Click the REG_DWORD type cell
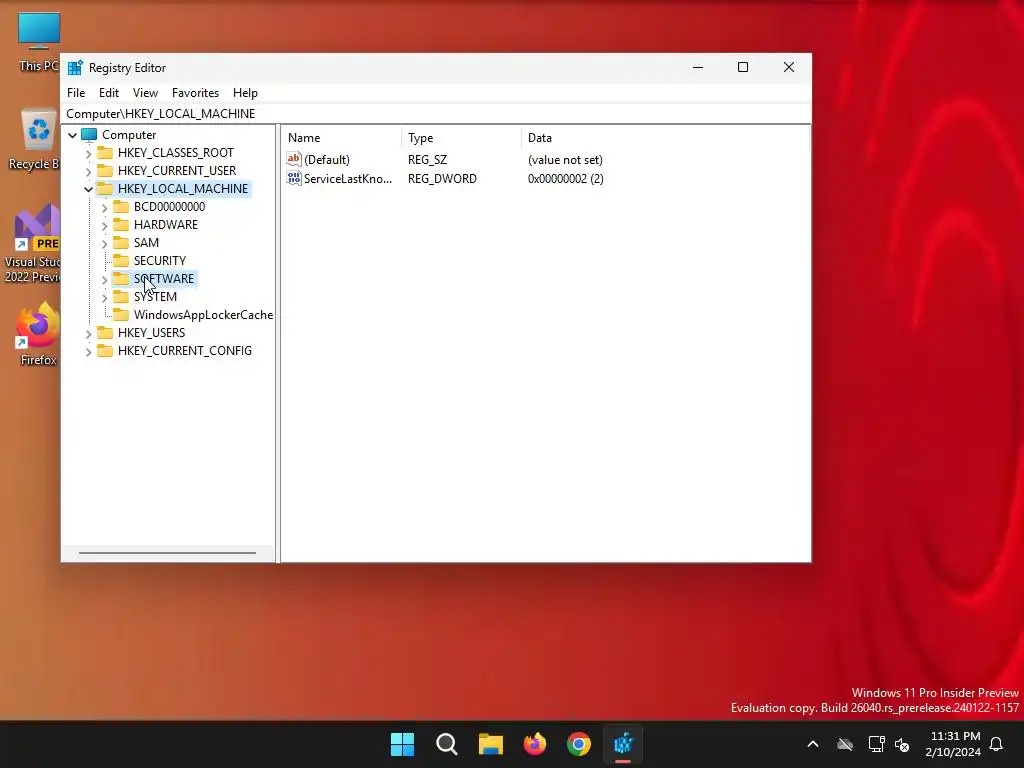This screenshot has width=1024, height=768. tap(442, 179)
